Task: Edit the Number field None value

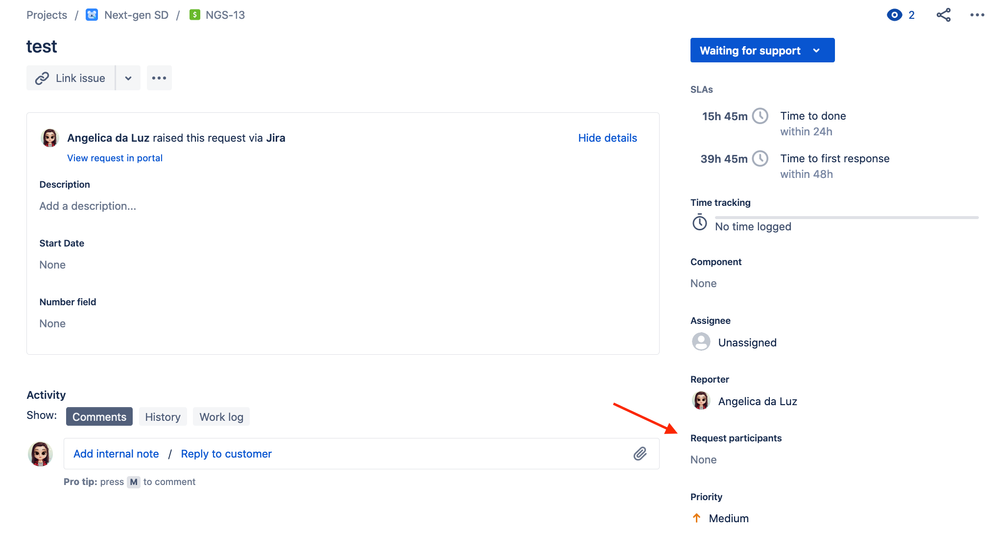Action: click(52, 323)
